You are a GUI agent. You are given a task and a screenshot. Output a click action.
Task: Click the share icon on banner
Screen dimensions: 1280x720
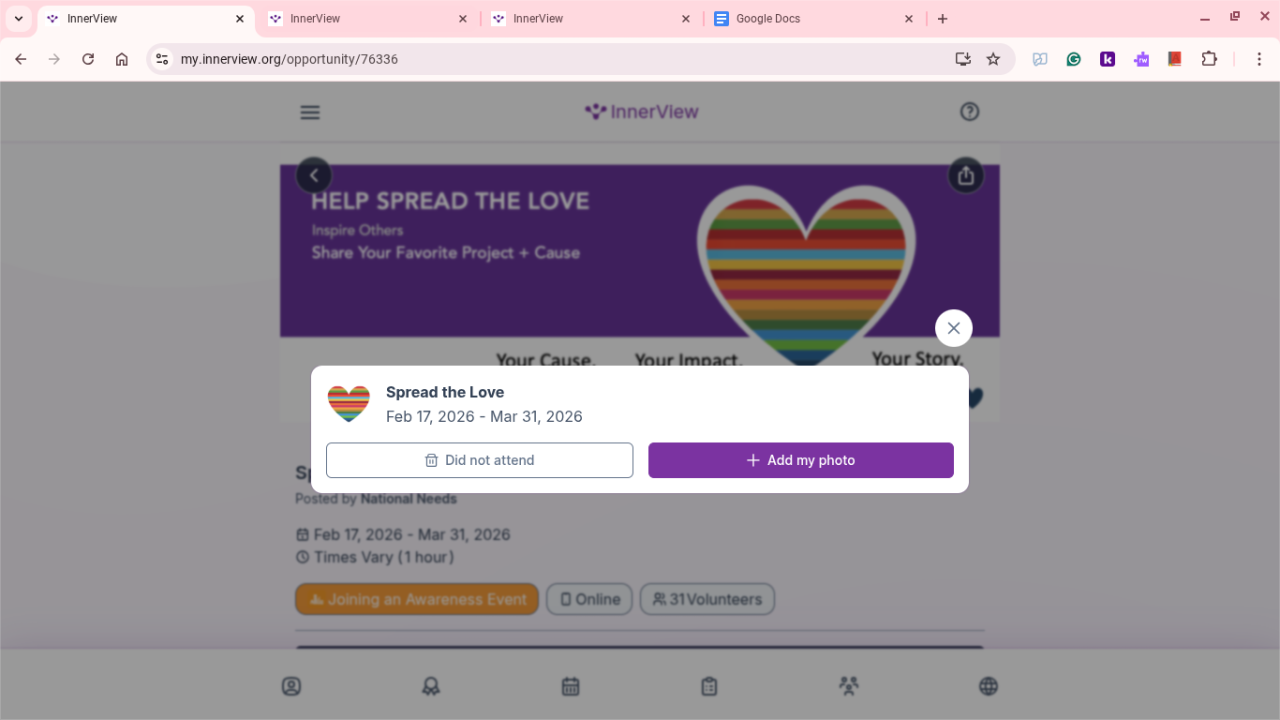coord(966,176)
